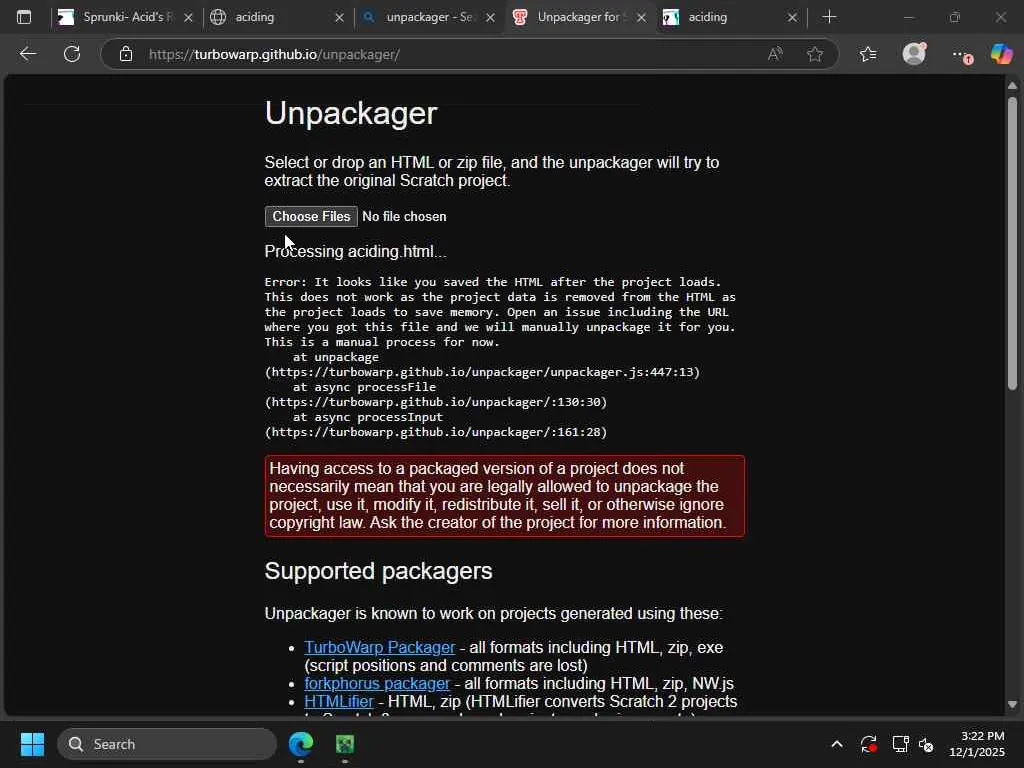This screenshot has height=768, width=1024.
Task: Close the Sprunki- Acid's tab
Action: 188,18
